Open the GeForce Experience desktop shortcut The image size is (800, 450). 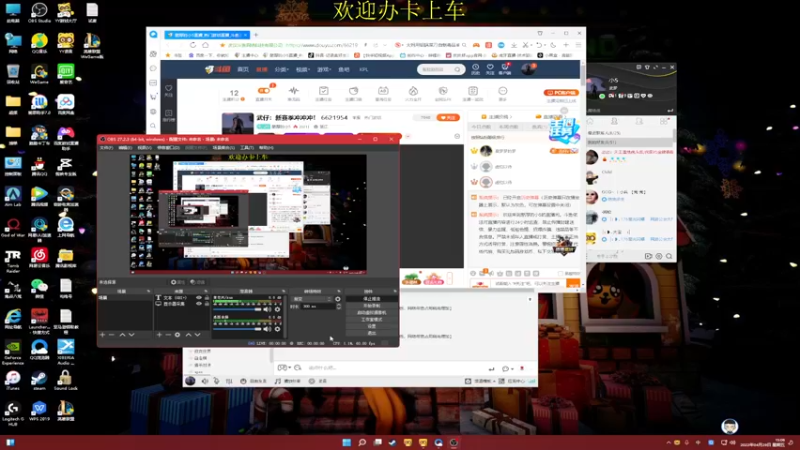pos(13,351)
